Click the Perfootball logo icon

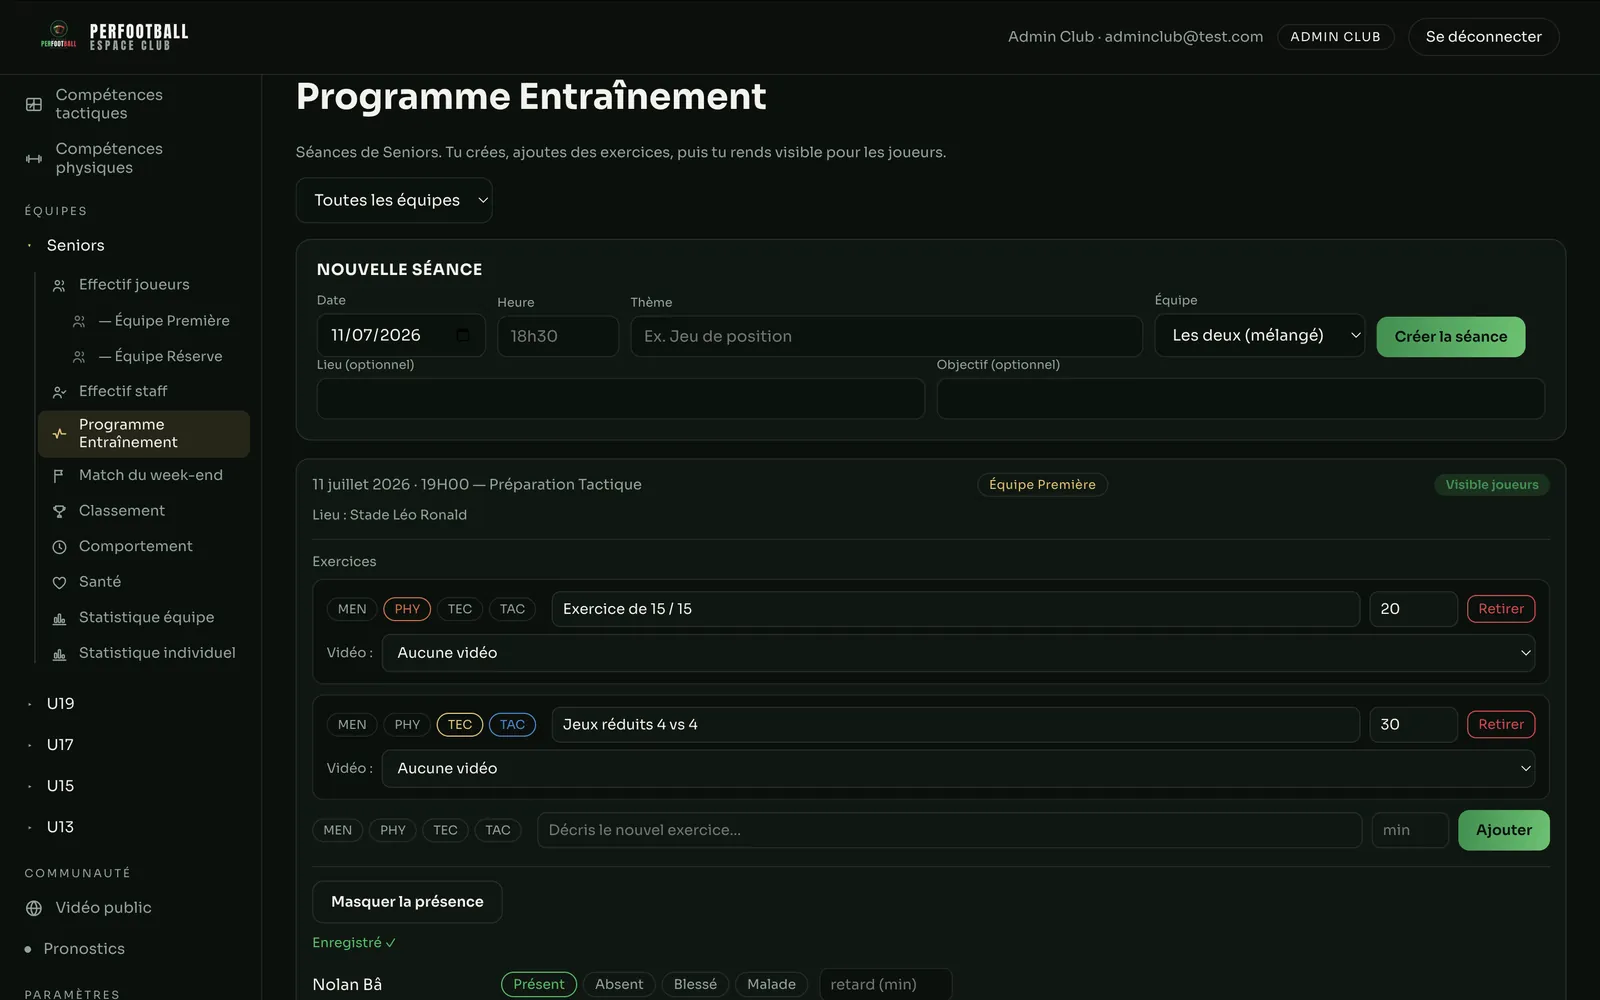(59, 35)
